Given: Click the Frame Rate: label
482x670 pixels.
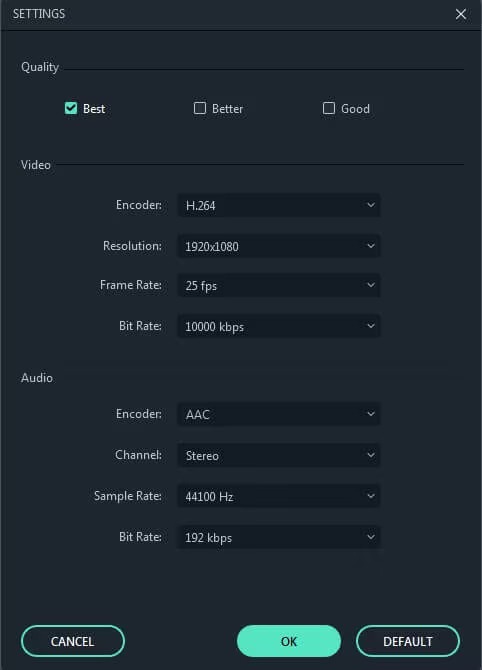Looking at the screenshot, I should click(131, 285).
